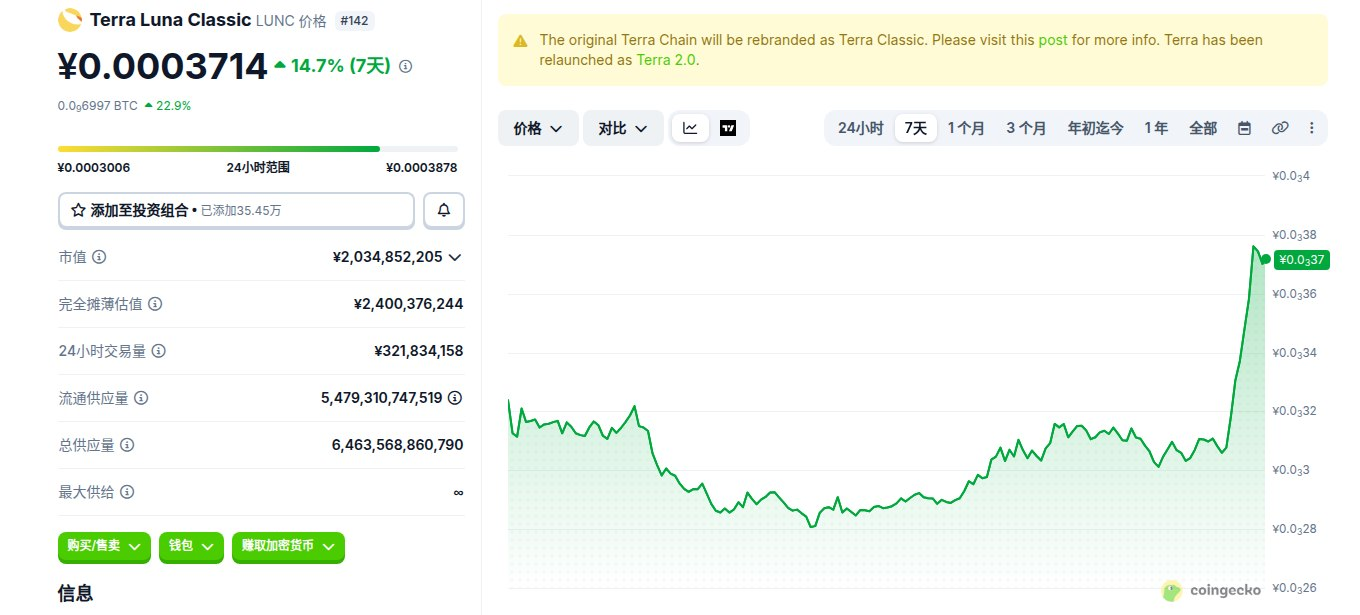
Task: Click the info icon next to 市值
Action: click(99, 257)
